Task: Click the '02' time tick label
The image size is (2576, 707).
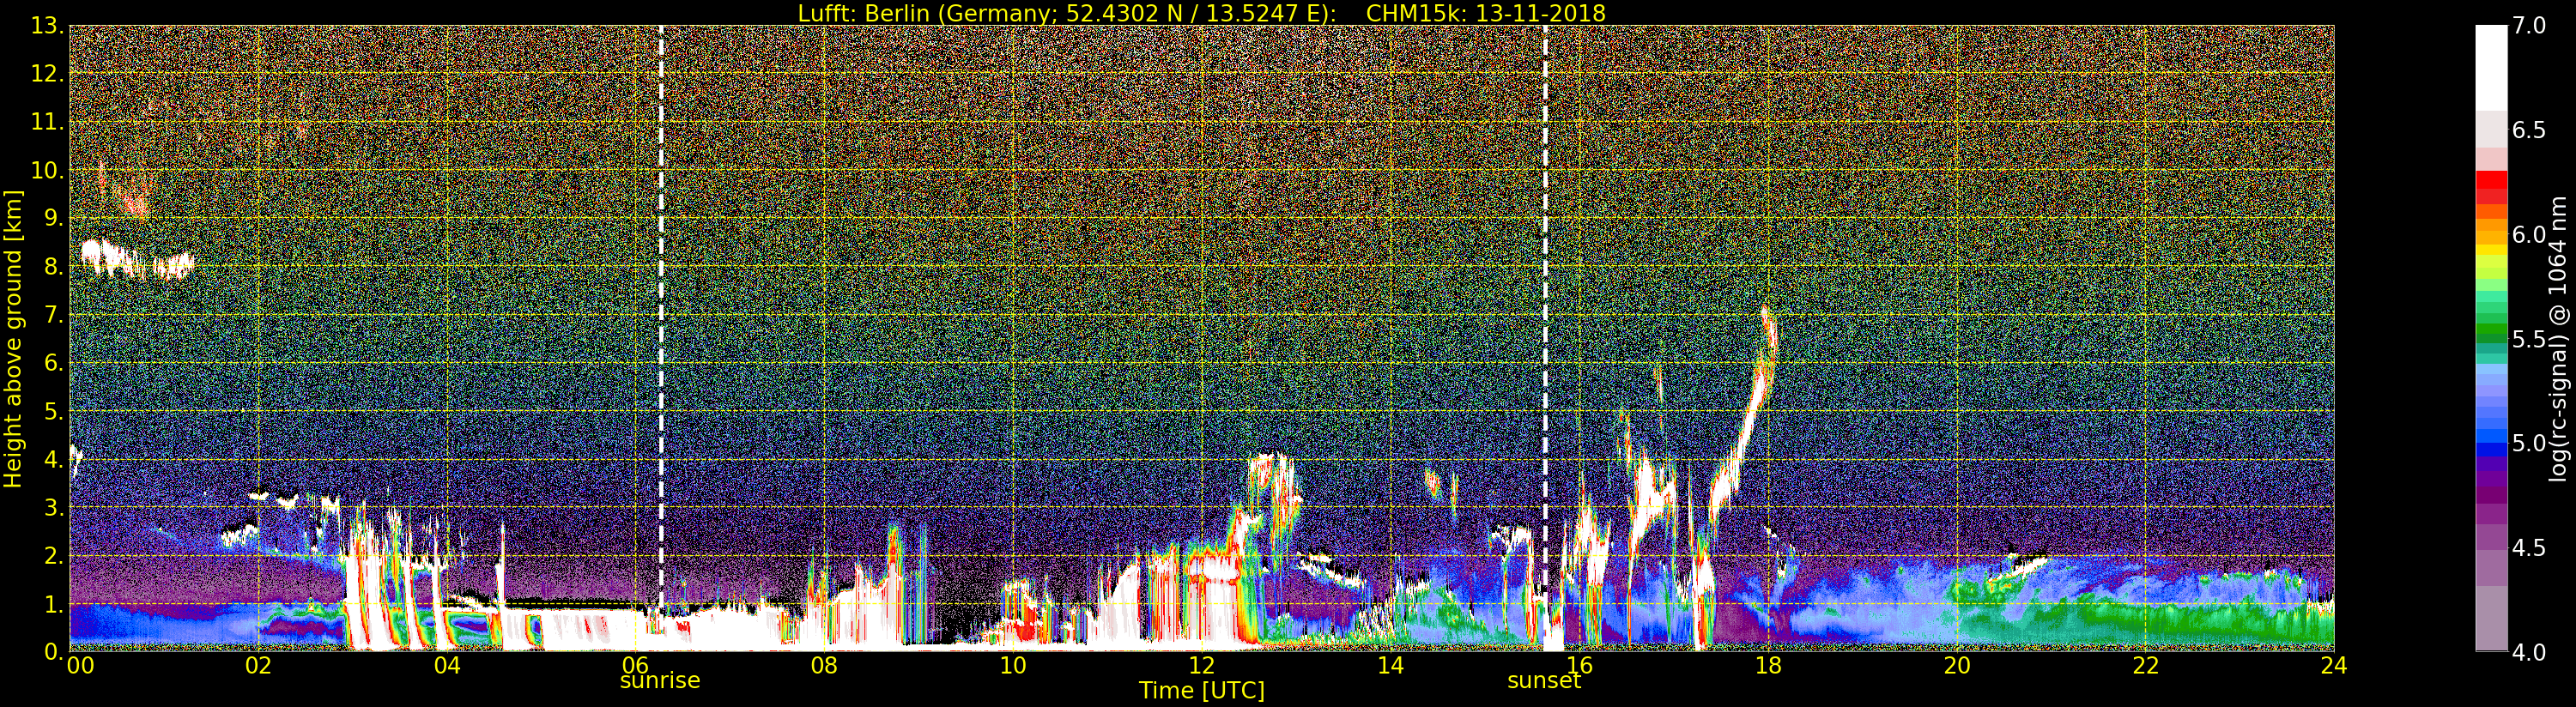Action: [258, 665]
